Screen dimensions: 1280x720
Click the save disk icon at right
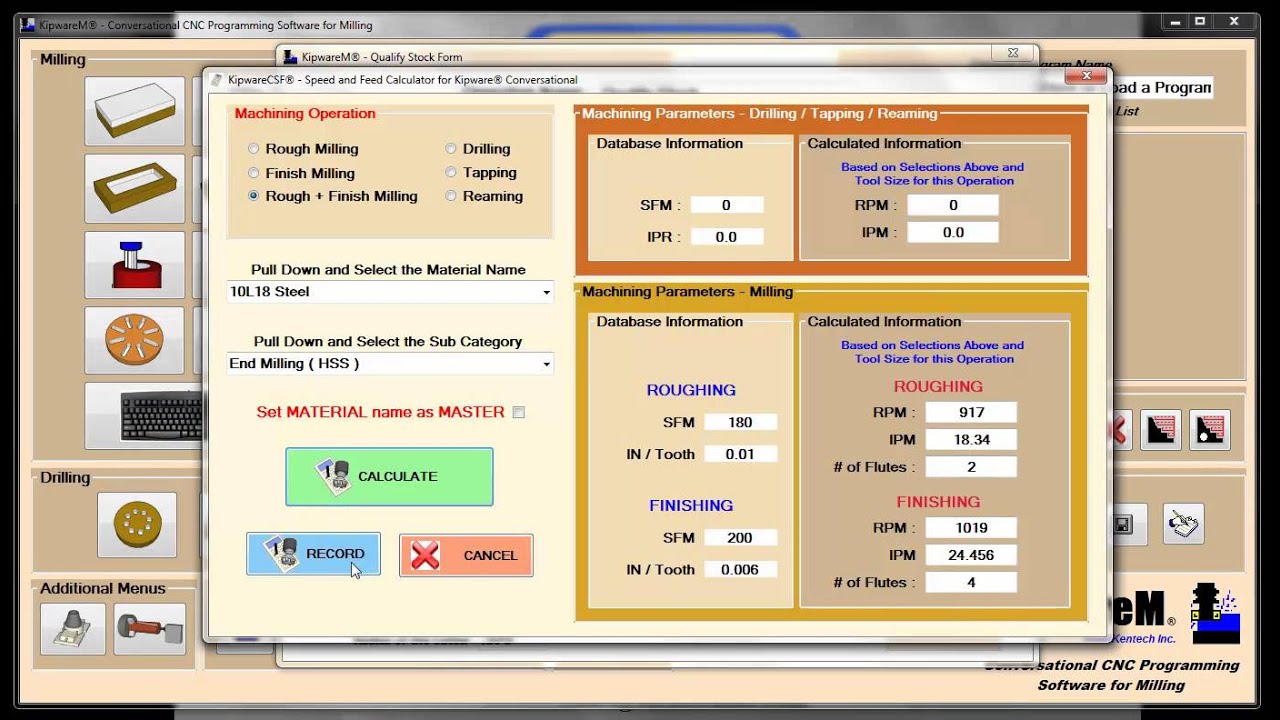click(x=1123, y=524)
